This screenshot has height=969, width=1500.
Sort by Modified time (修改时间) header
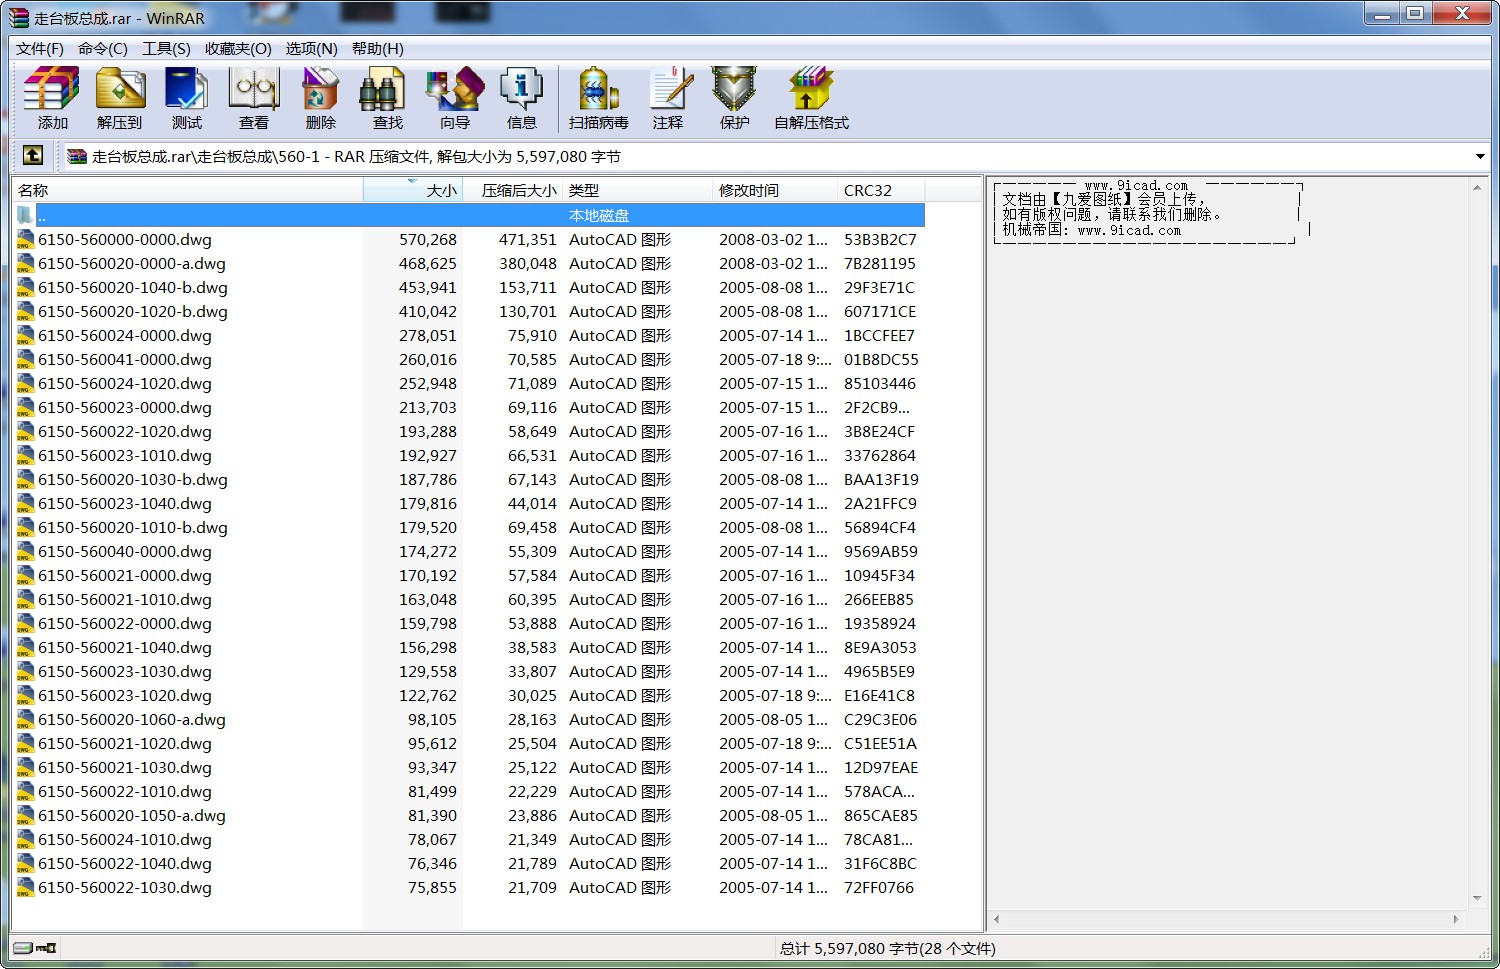(775, 190)
